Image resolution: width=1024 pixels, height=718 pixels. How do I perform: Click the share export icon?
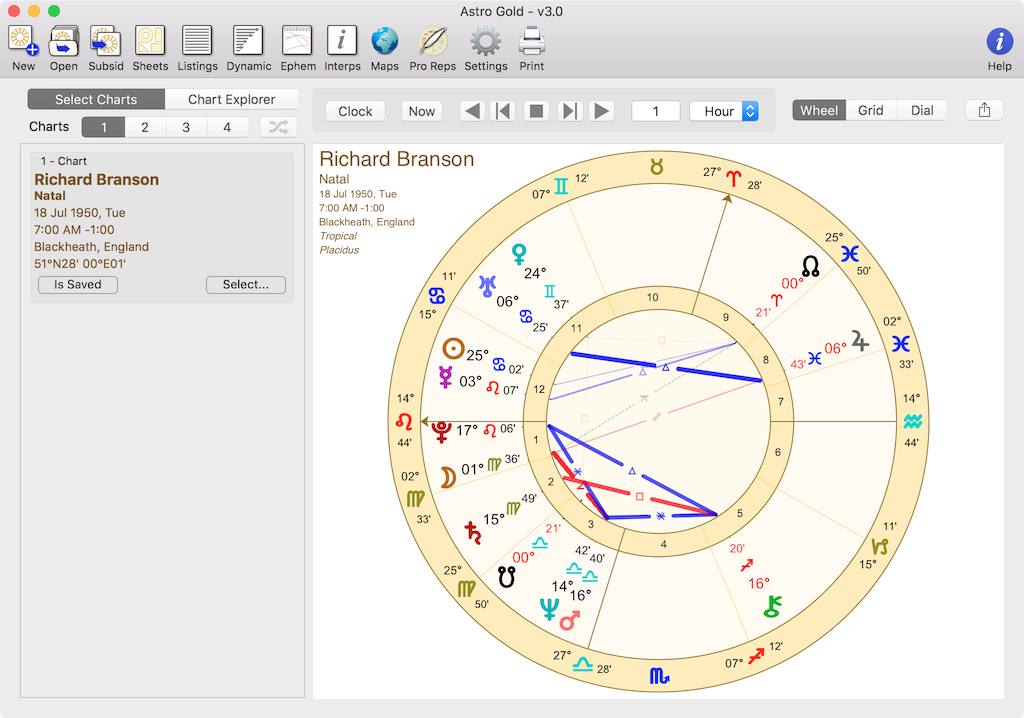click(x=984, y=110)
